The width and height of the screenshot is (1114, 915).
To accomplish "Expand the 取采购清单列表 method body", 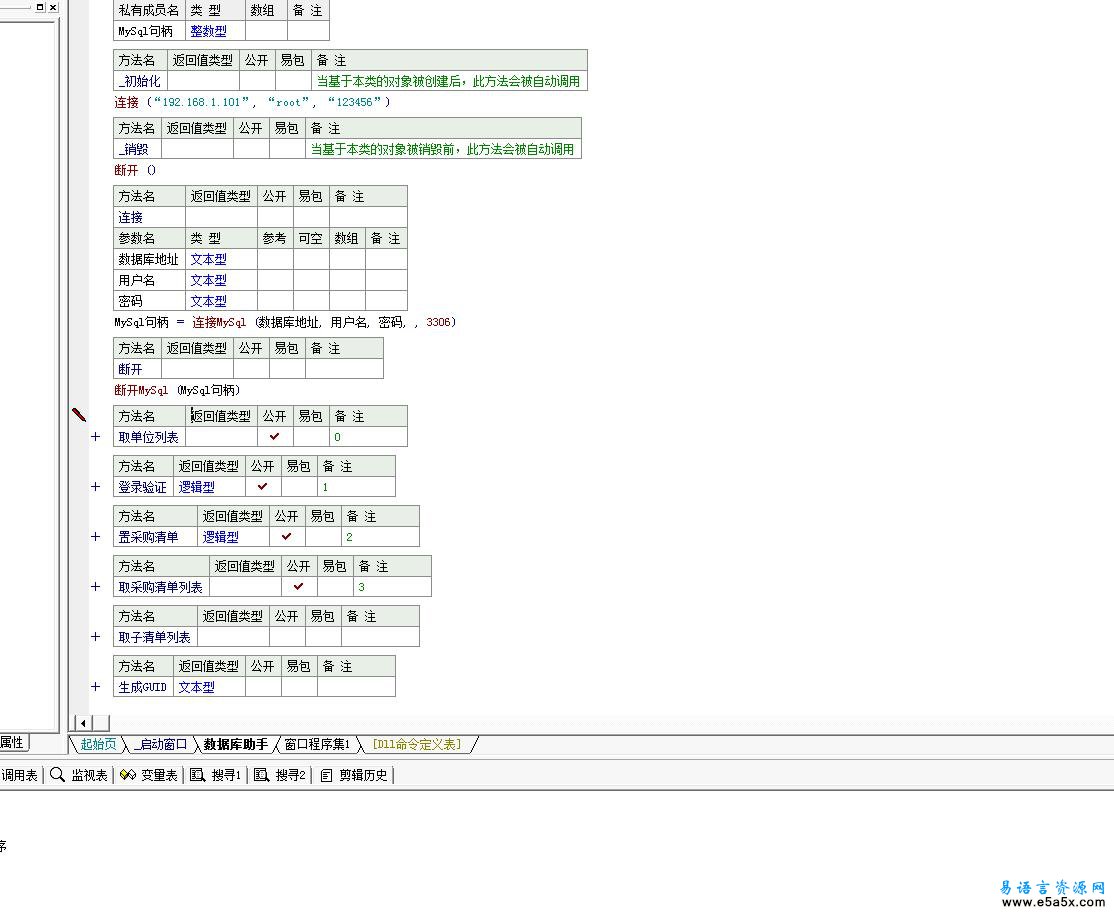I will coord(95,587).
